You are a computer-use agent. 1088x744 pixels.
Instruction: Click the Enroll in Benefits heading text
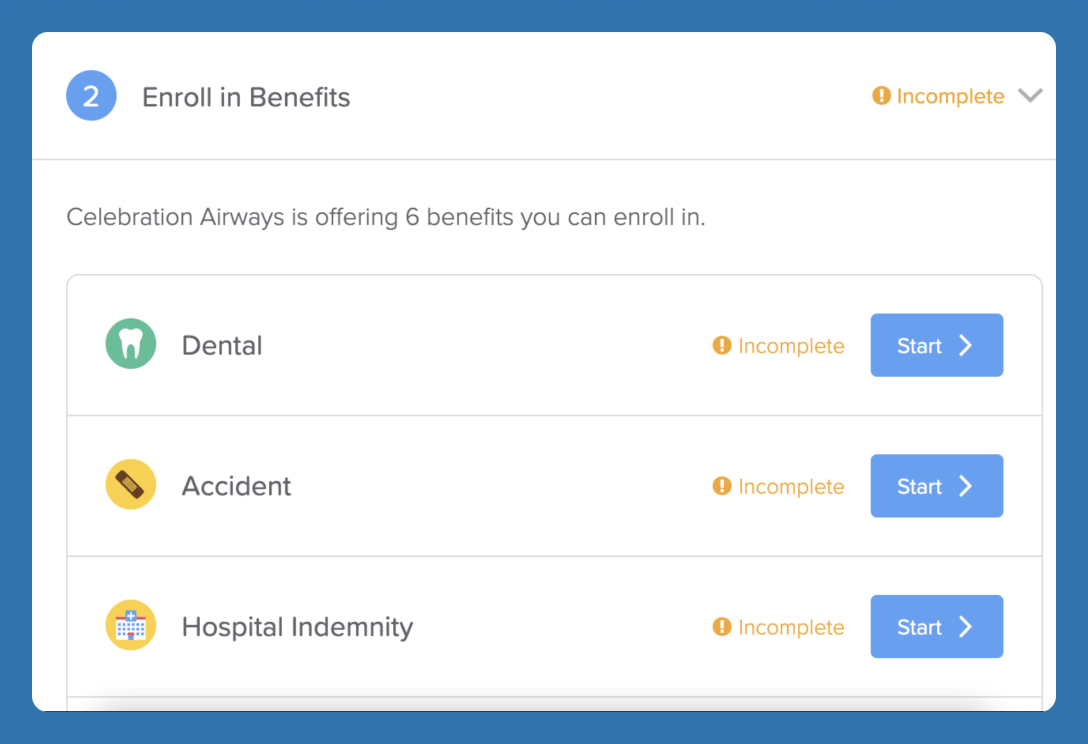tap(246, 97)
